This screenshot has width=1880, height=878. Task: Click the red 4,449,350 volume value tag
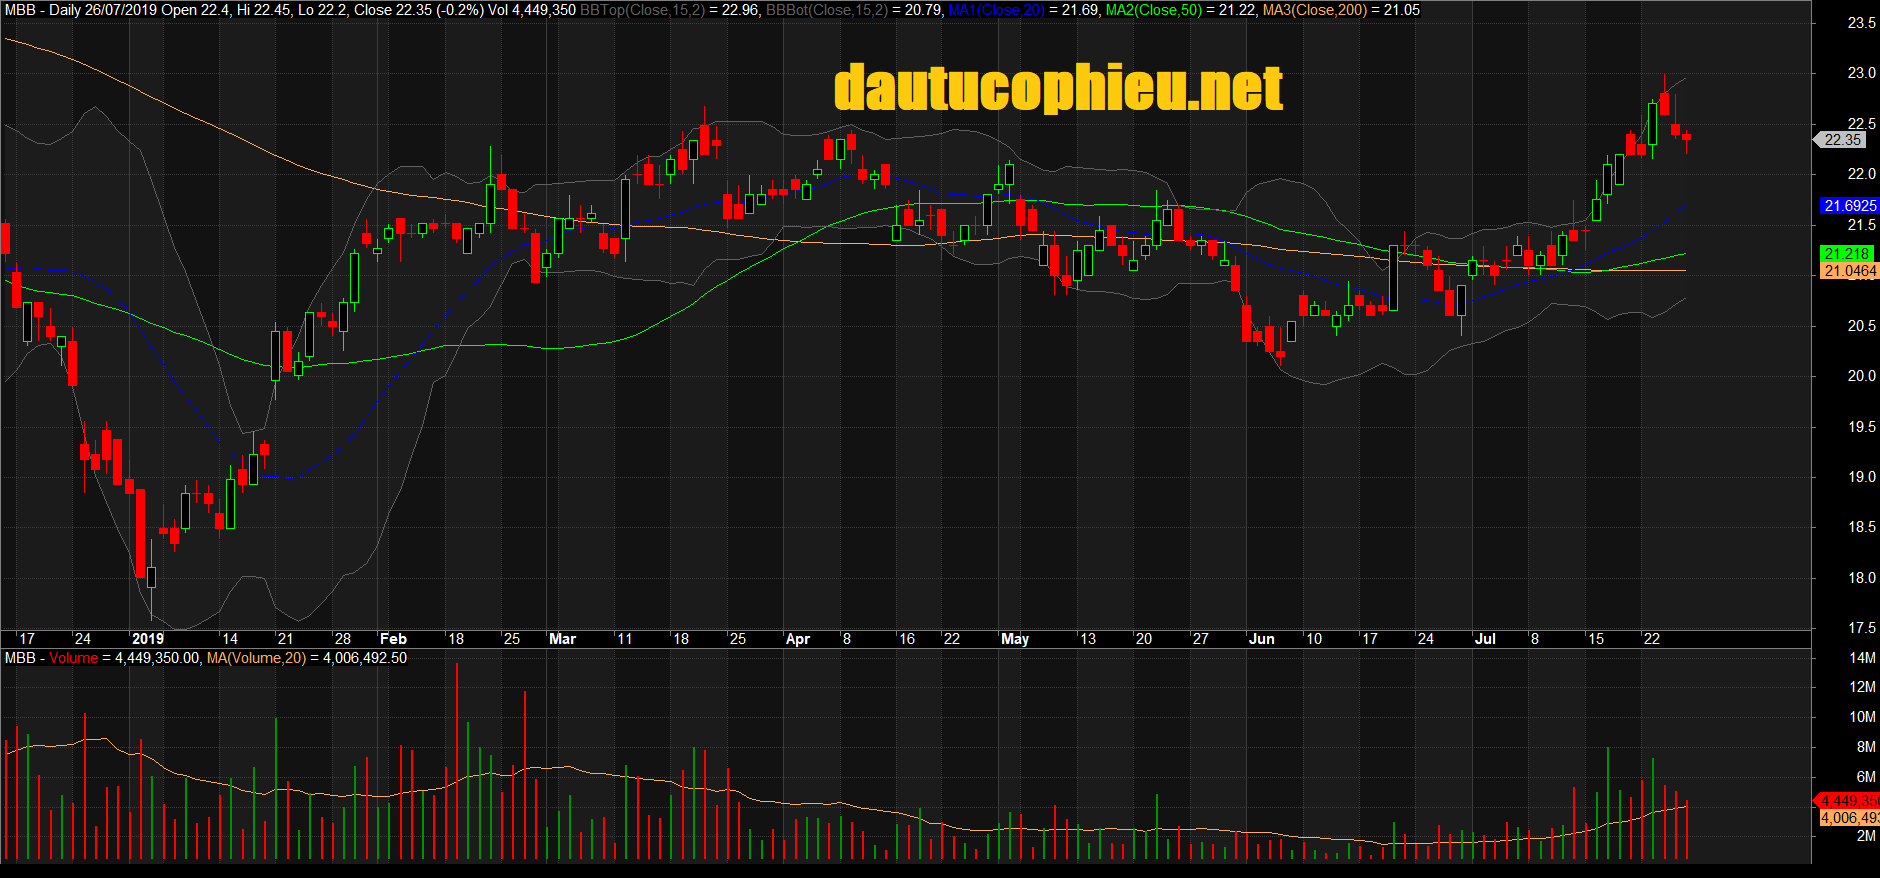(1849, 801)
